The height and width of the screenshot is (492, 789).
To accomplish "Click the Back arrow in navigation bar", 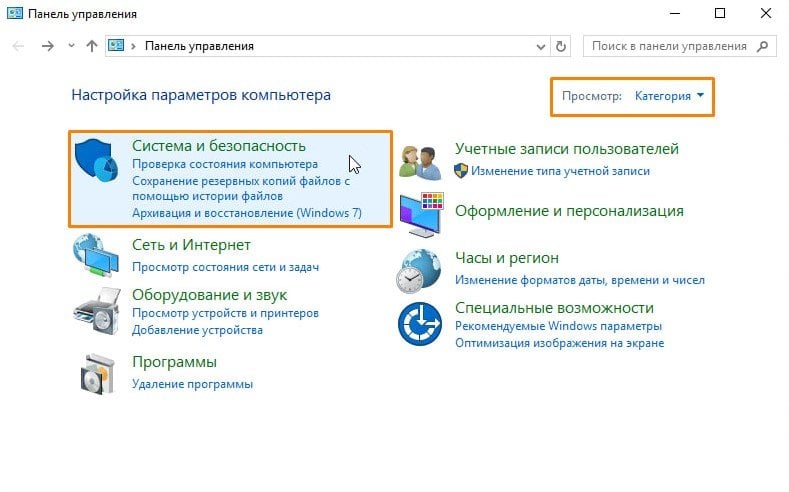I will click(18, 46).
